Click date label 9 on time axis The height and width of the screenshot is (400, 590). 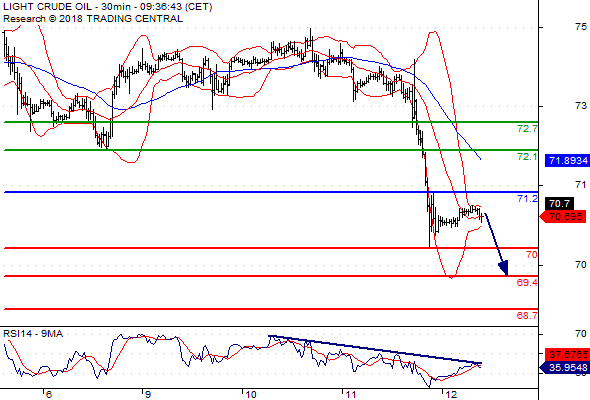tap(148, 394)
